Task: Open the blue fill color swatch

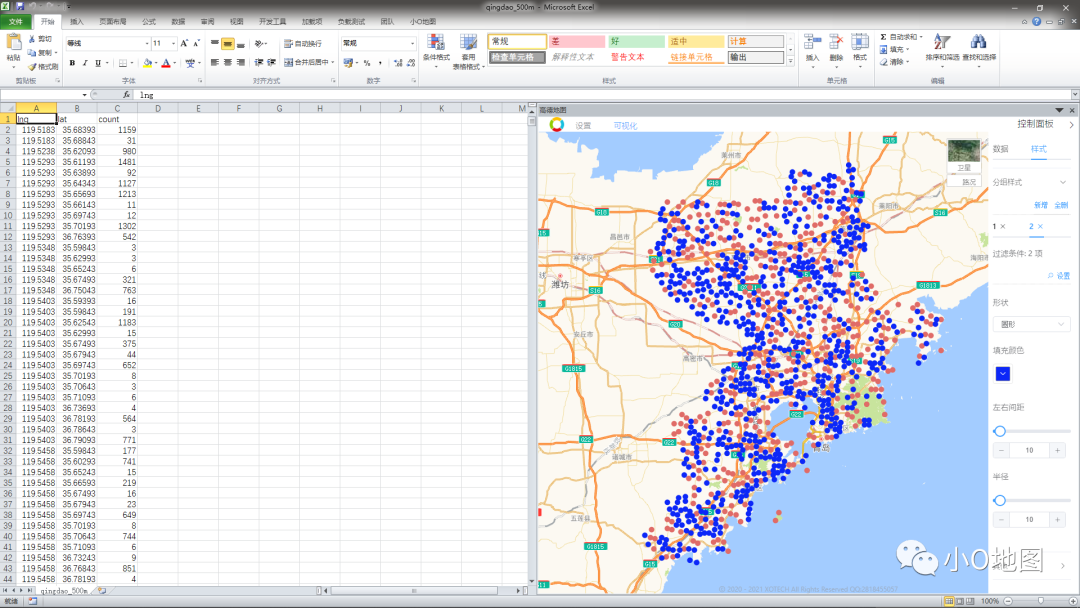Action: pos(1002,374)
